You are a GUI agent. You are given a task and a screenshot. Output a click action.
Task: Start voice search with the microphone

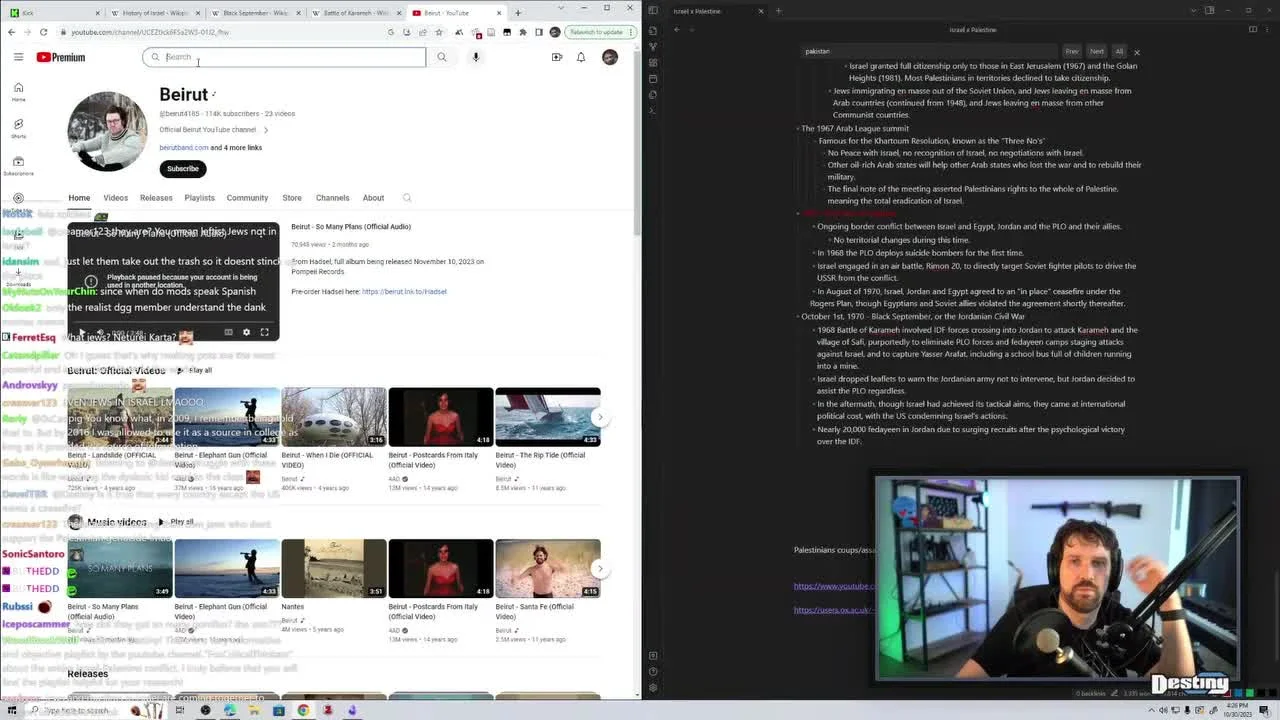point(476,57)
